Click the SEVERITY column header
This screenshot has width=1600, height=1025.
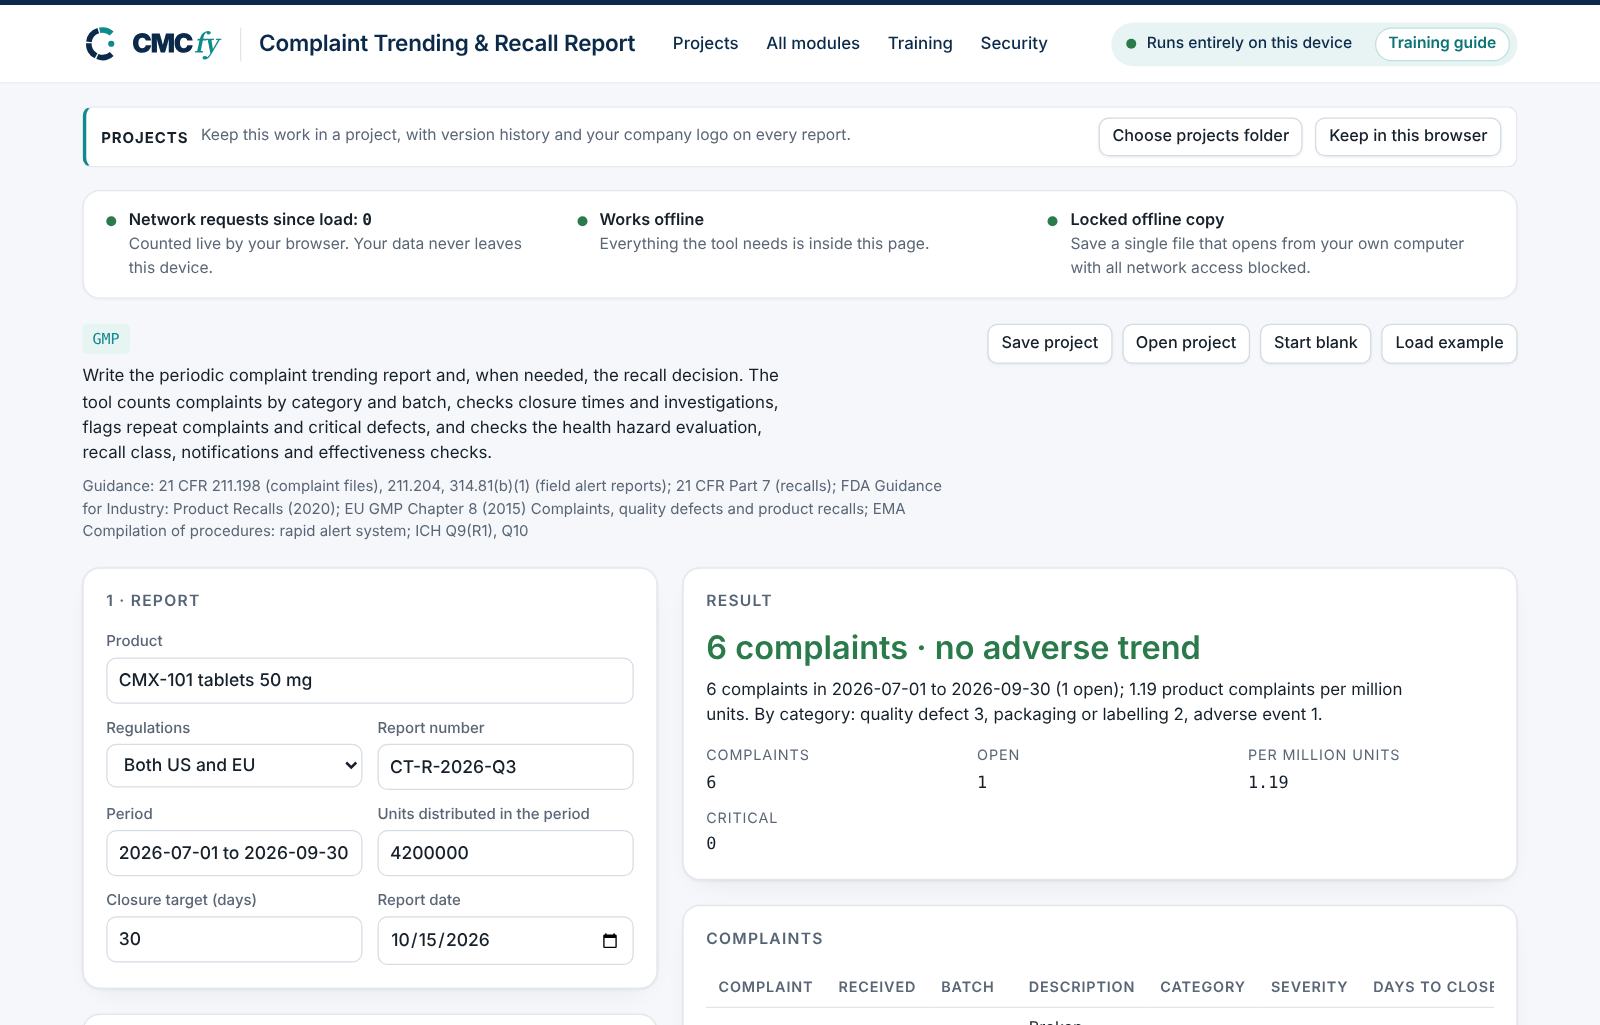pyautogui.click(x=1309, y=987)
